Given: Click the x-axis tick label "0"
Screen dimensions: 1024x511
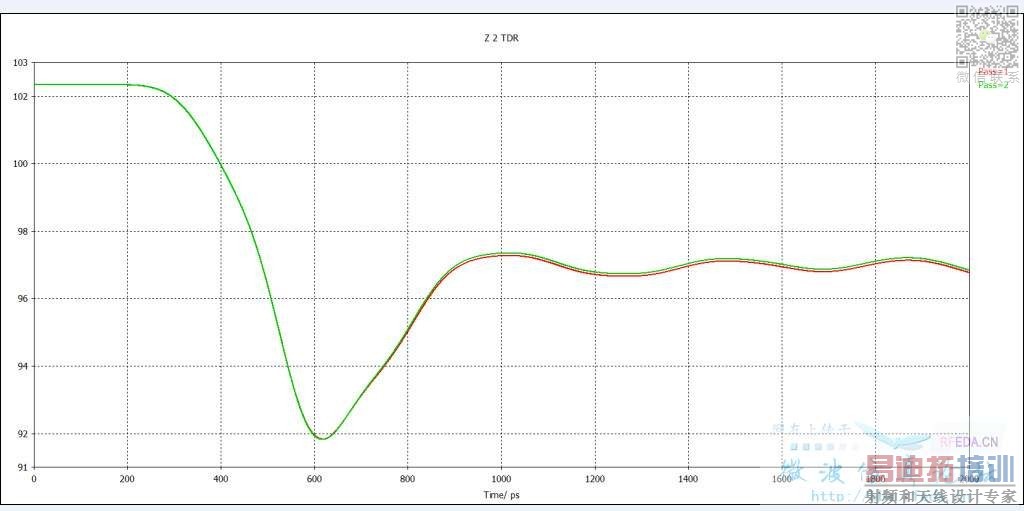Looking at the screenshot, I should point(34,478).
